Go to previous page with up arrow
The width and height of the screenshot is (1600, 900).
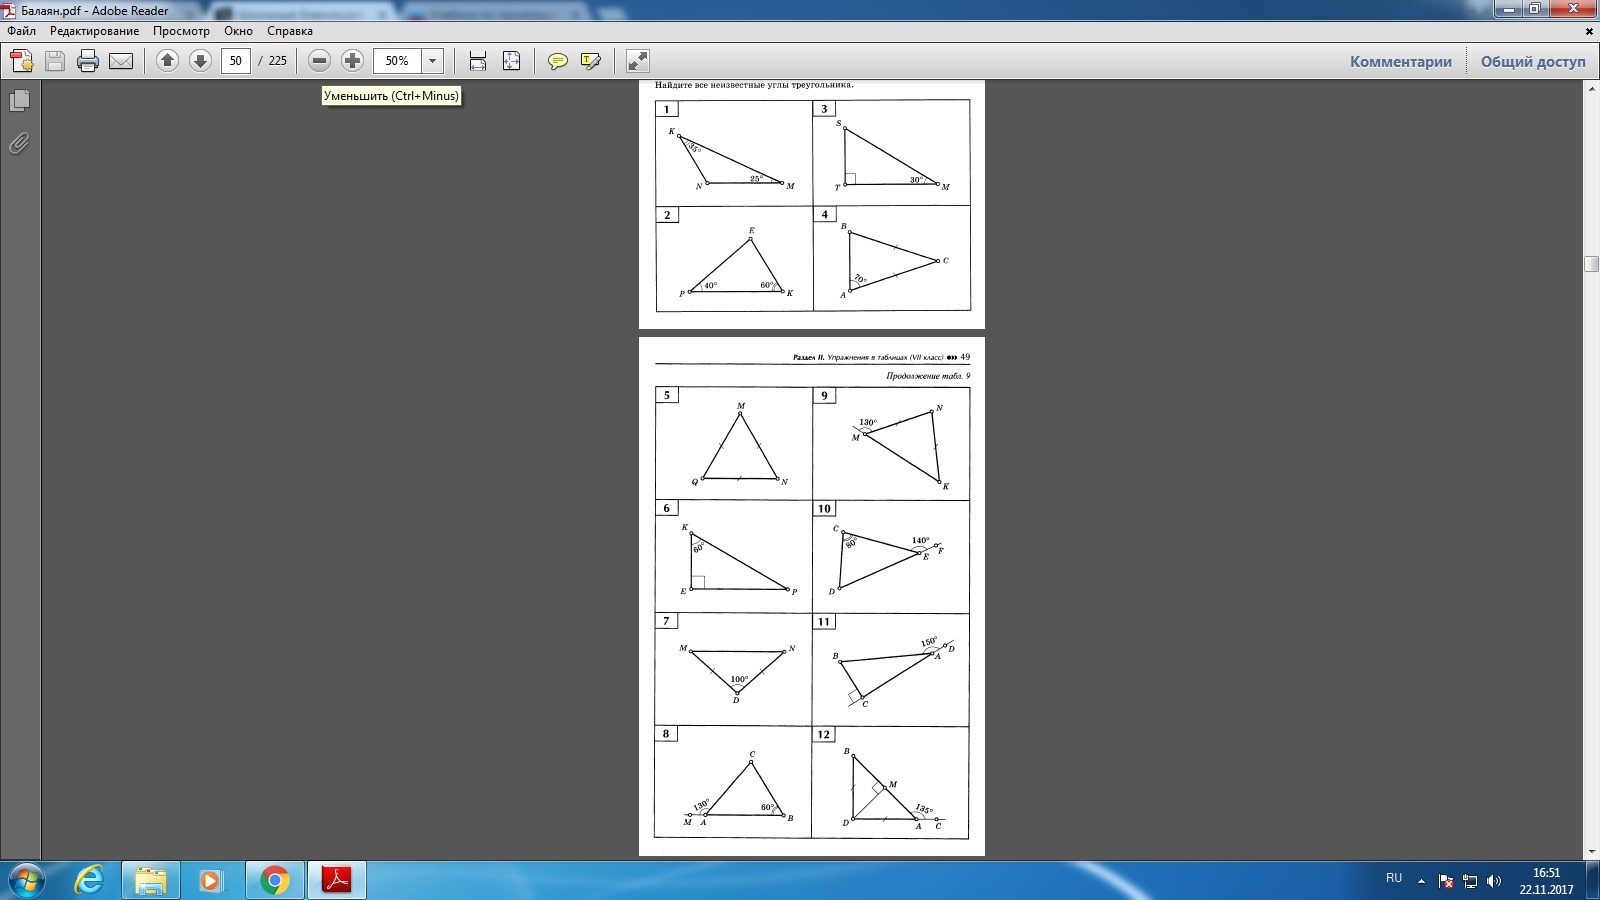pyautogui.click(x=167, y=61)
